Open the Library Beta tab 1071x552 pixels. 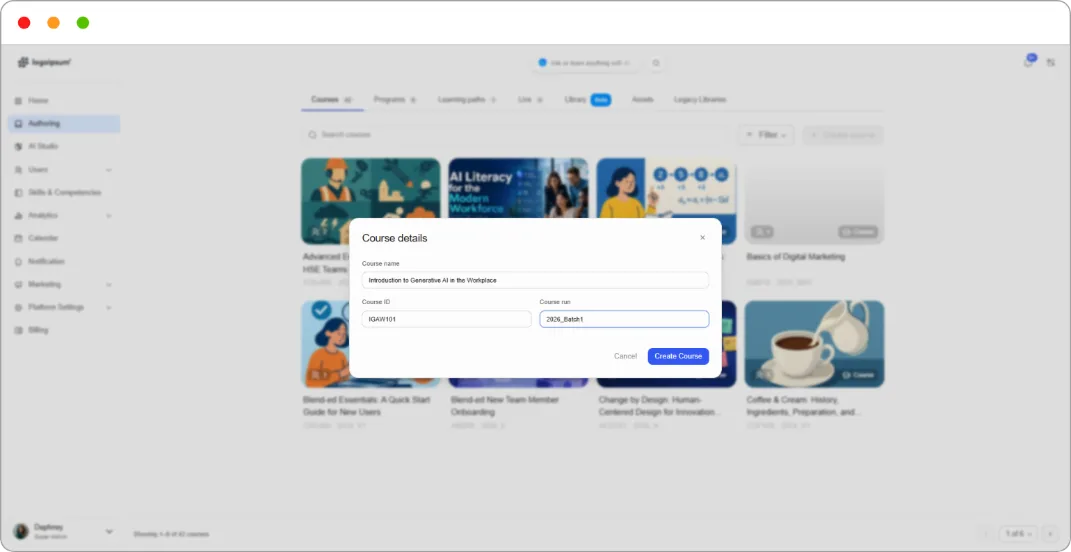587,100
